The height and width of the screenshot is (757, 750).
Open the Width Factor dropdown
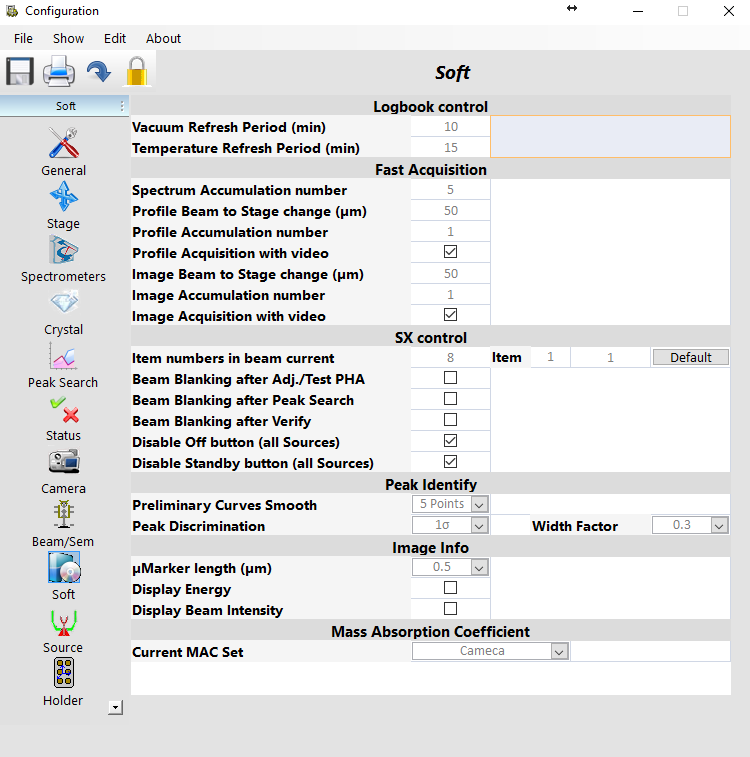pyautogui.click(x=719, y=525)
